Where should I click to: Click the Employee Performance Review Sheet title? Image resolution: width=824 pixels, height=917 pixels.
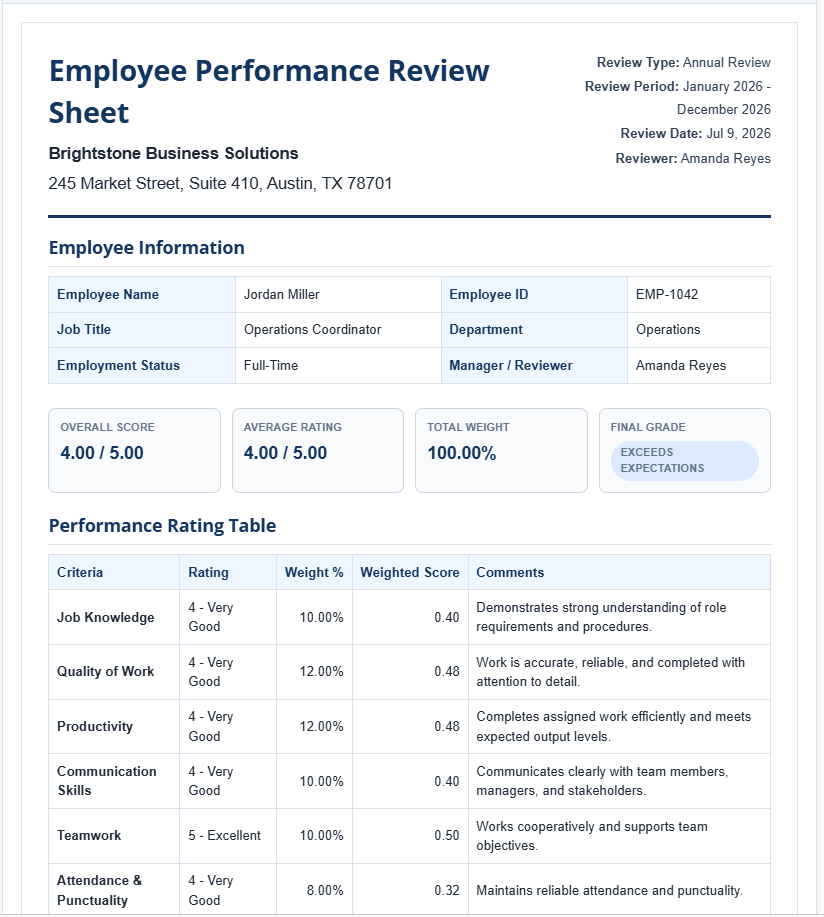(269, 91)
